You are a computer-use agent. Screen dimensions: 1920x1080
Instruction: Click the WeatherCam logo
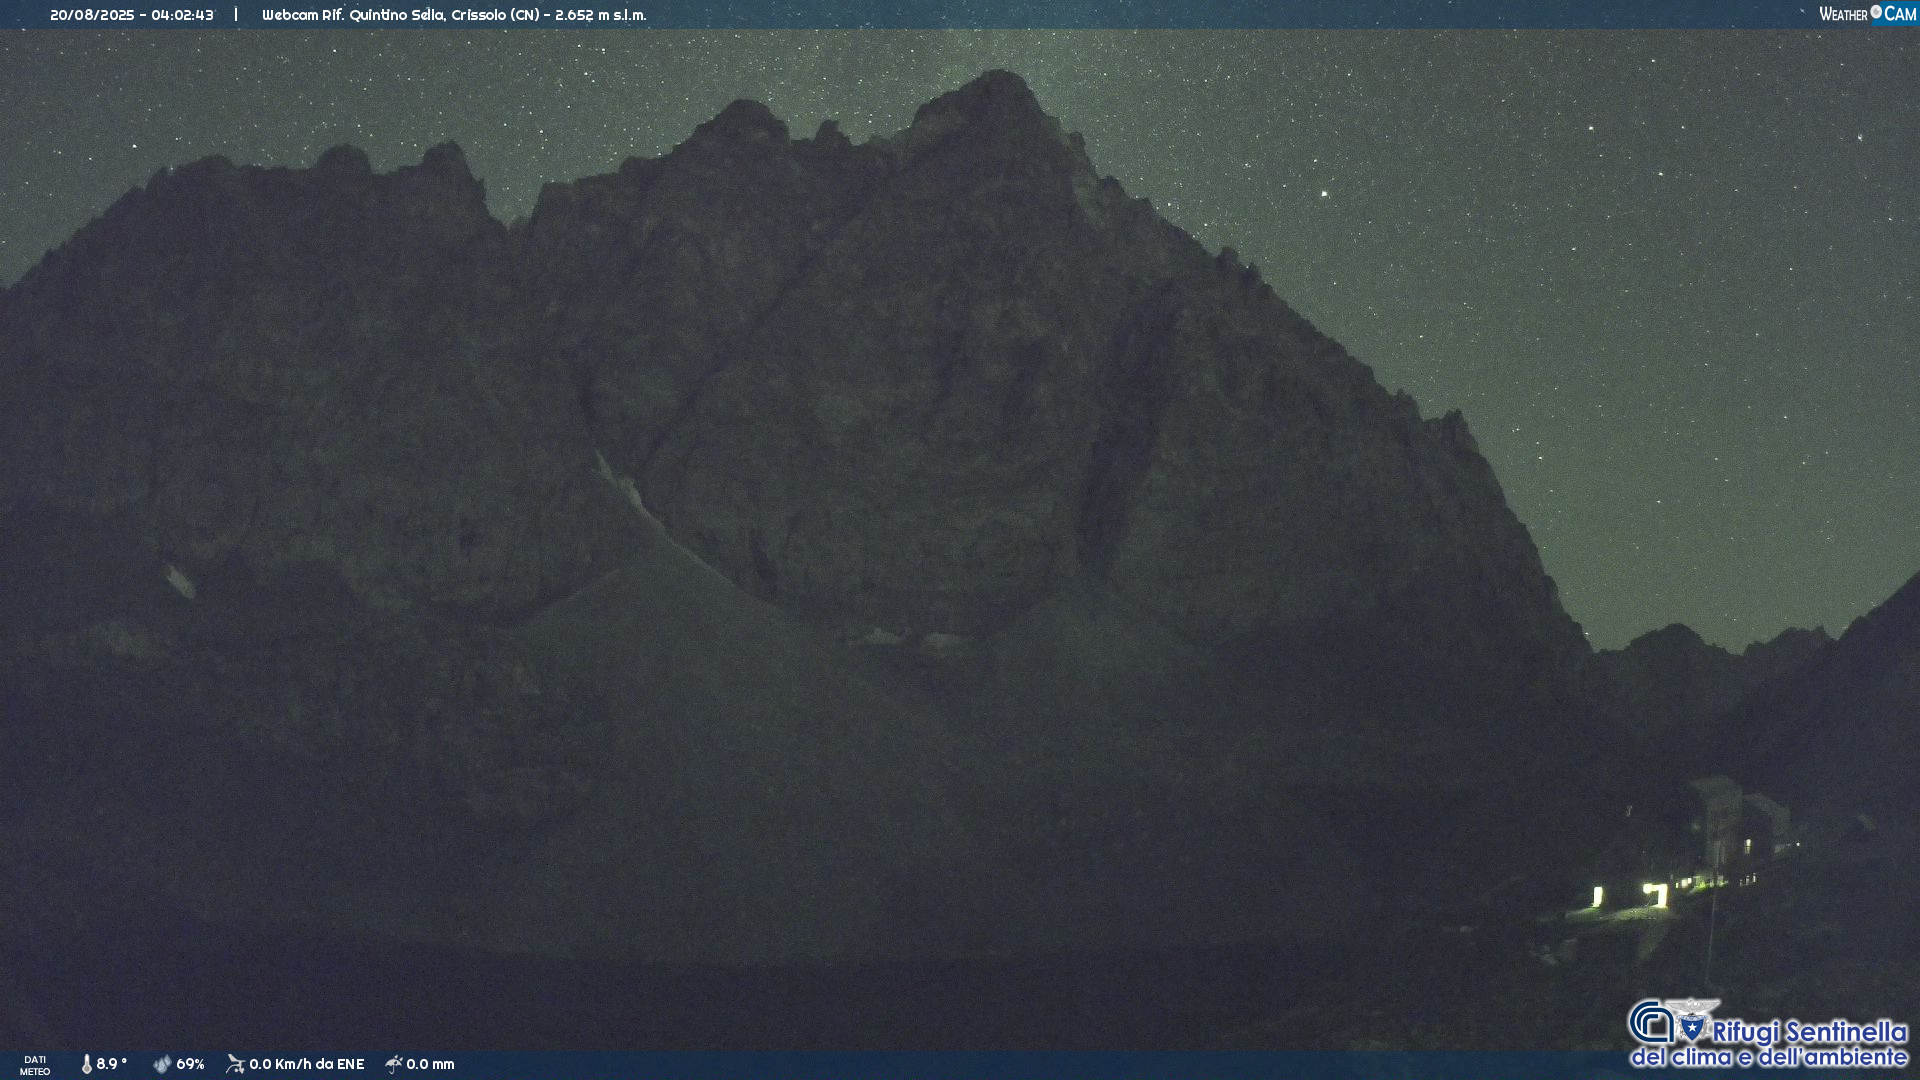[1867, 14]
